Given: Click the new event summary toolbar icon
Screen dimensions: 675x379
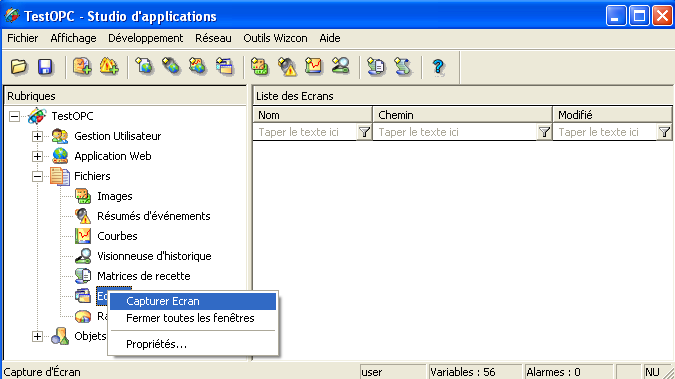Looking at the screenshot, I should point(287,67).
